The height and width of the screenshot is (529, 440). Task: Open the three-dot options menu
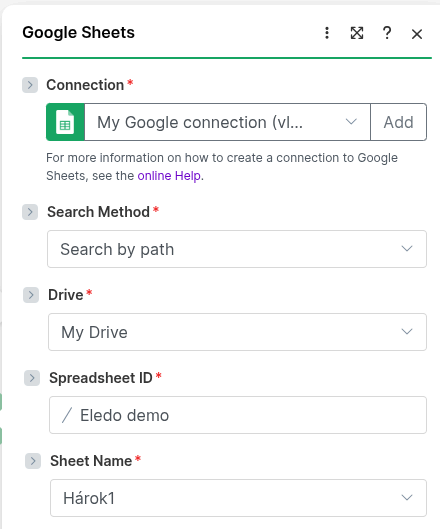coord(327,33)
